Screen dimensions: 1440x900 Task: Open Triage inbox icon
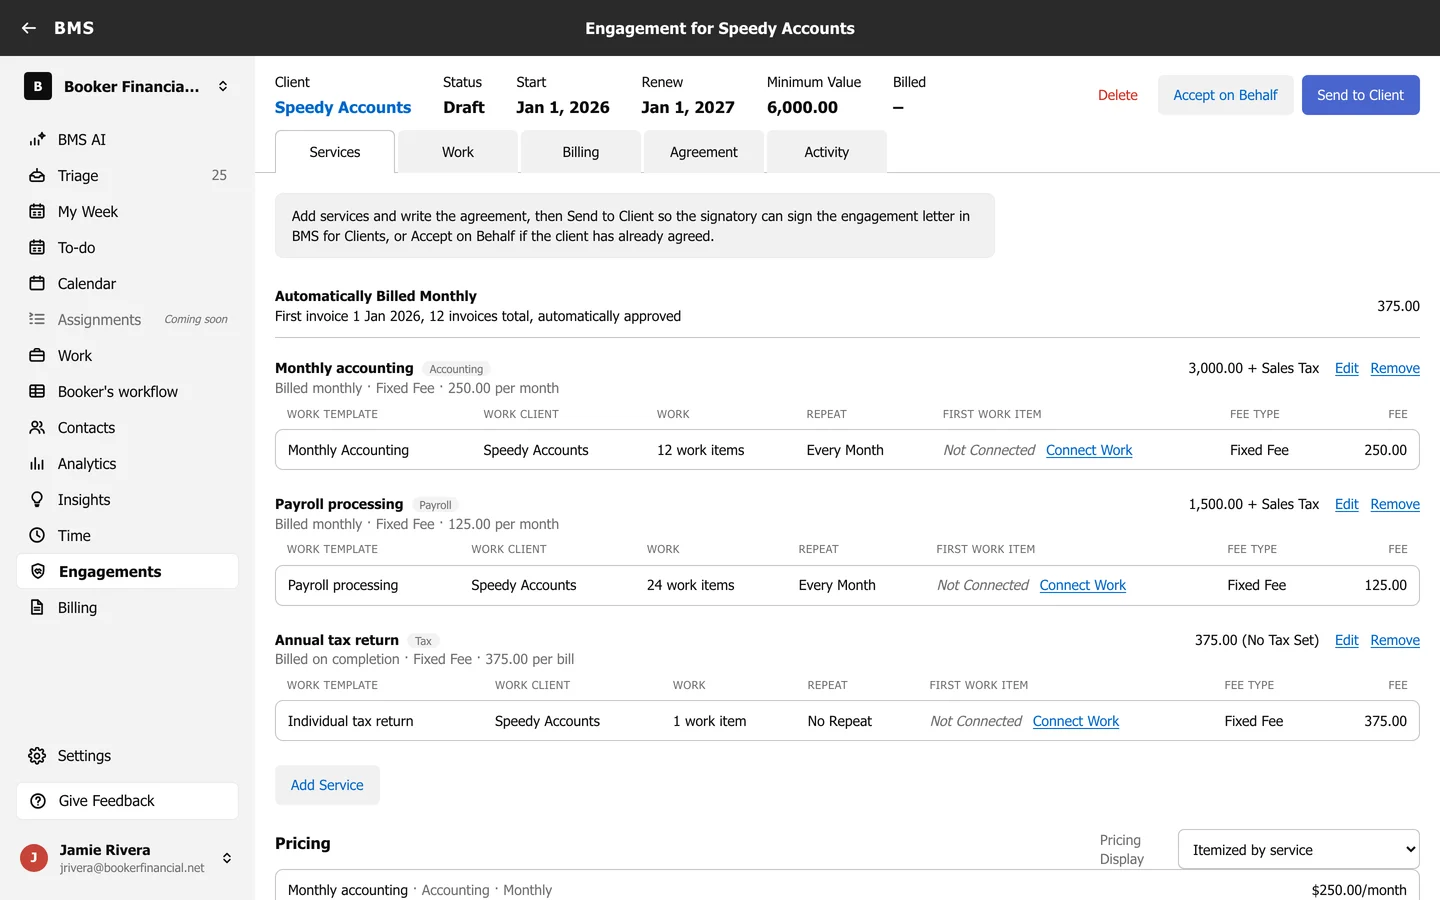click(37, 176)
